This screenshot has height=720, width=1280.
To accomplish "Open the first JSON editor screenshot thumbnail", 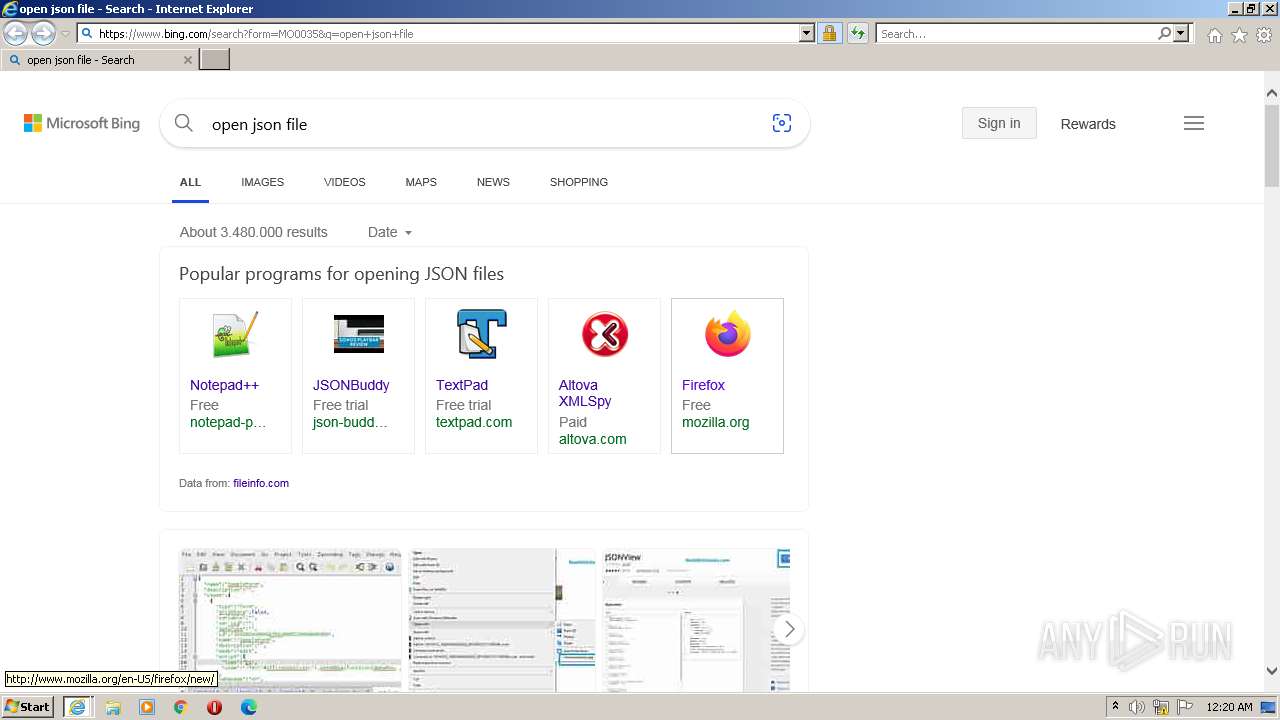I will pyautogui.click(x=290, y=620).
